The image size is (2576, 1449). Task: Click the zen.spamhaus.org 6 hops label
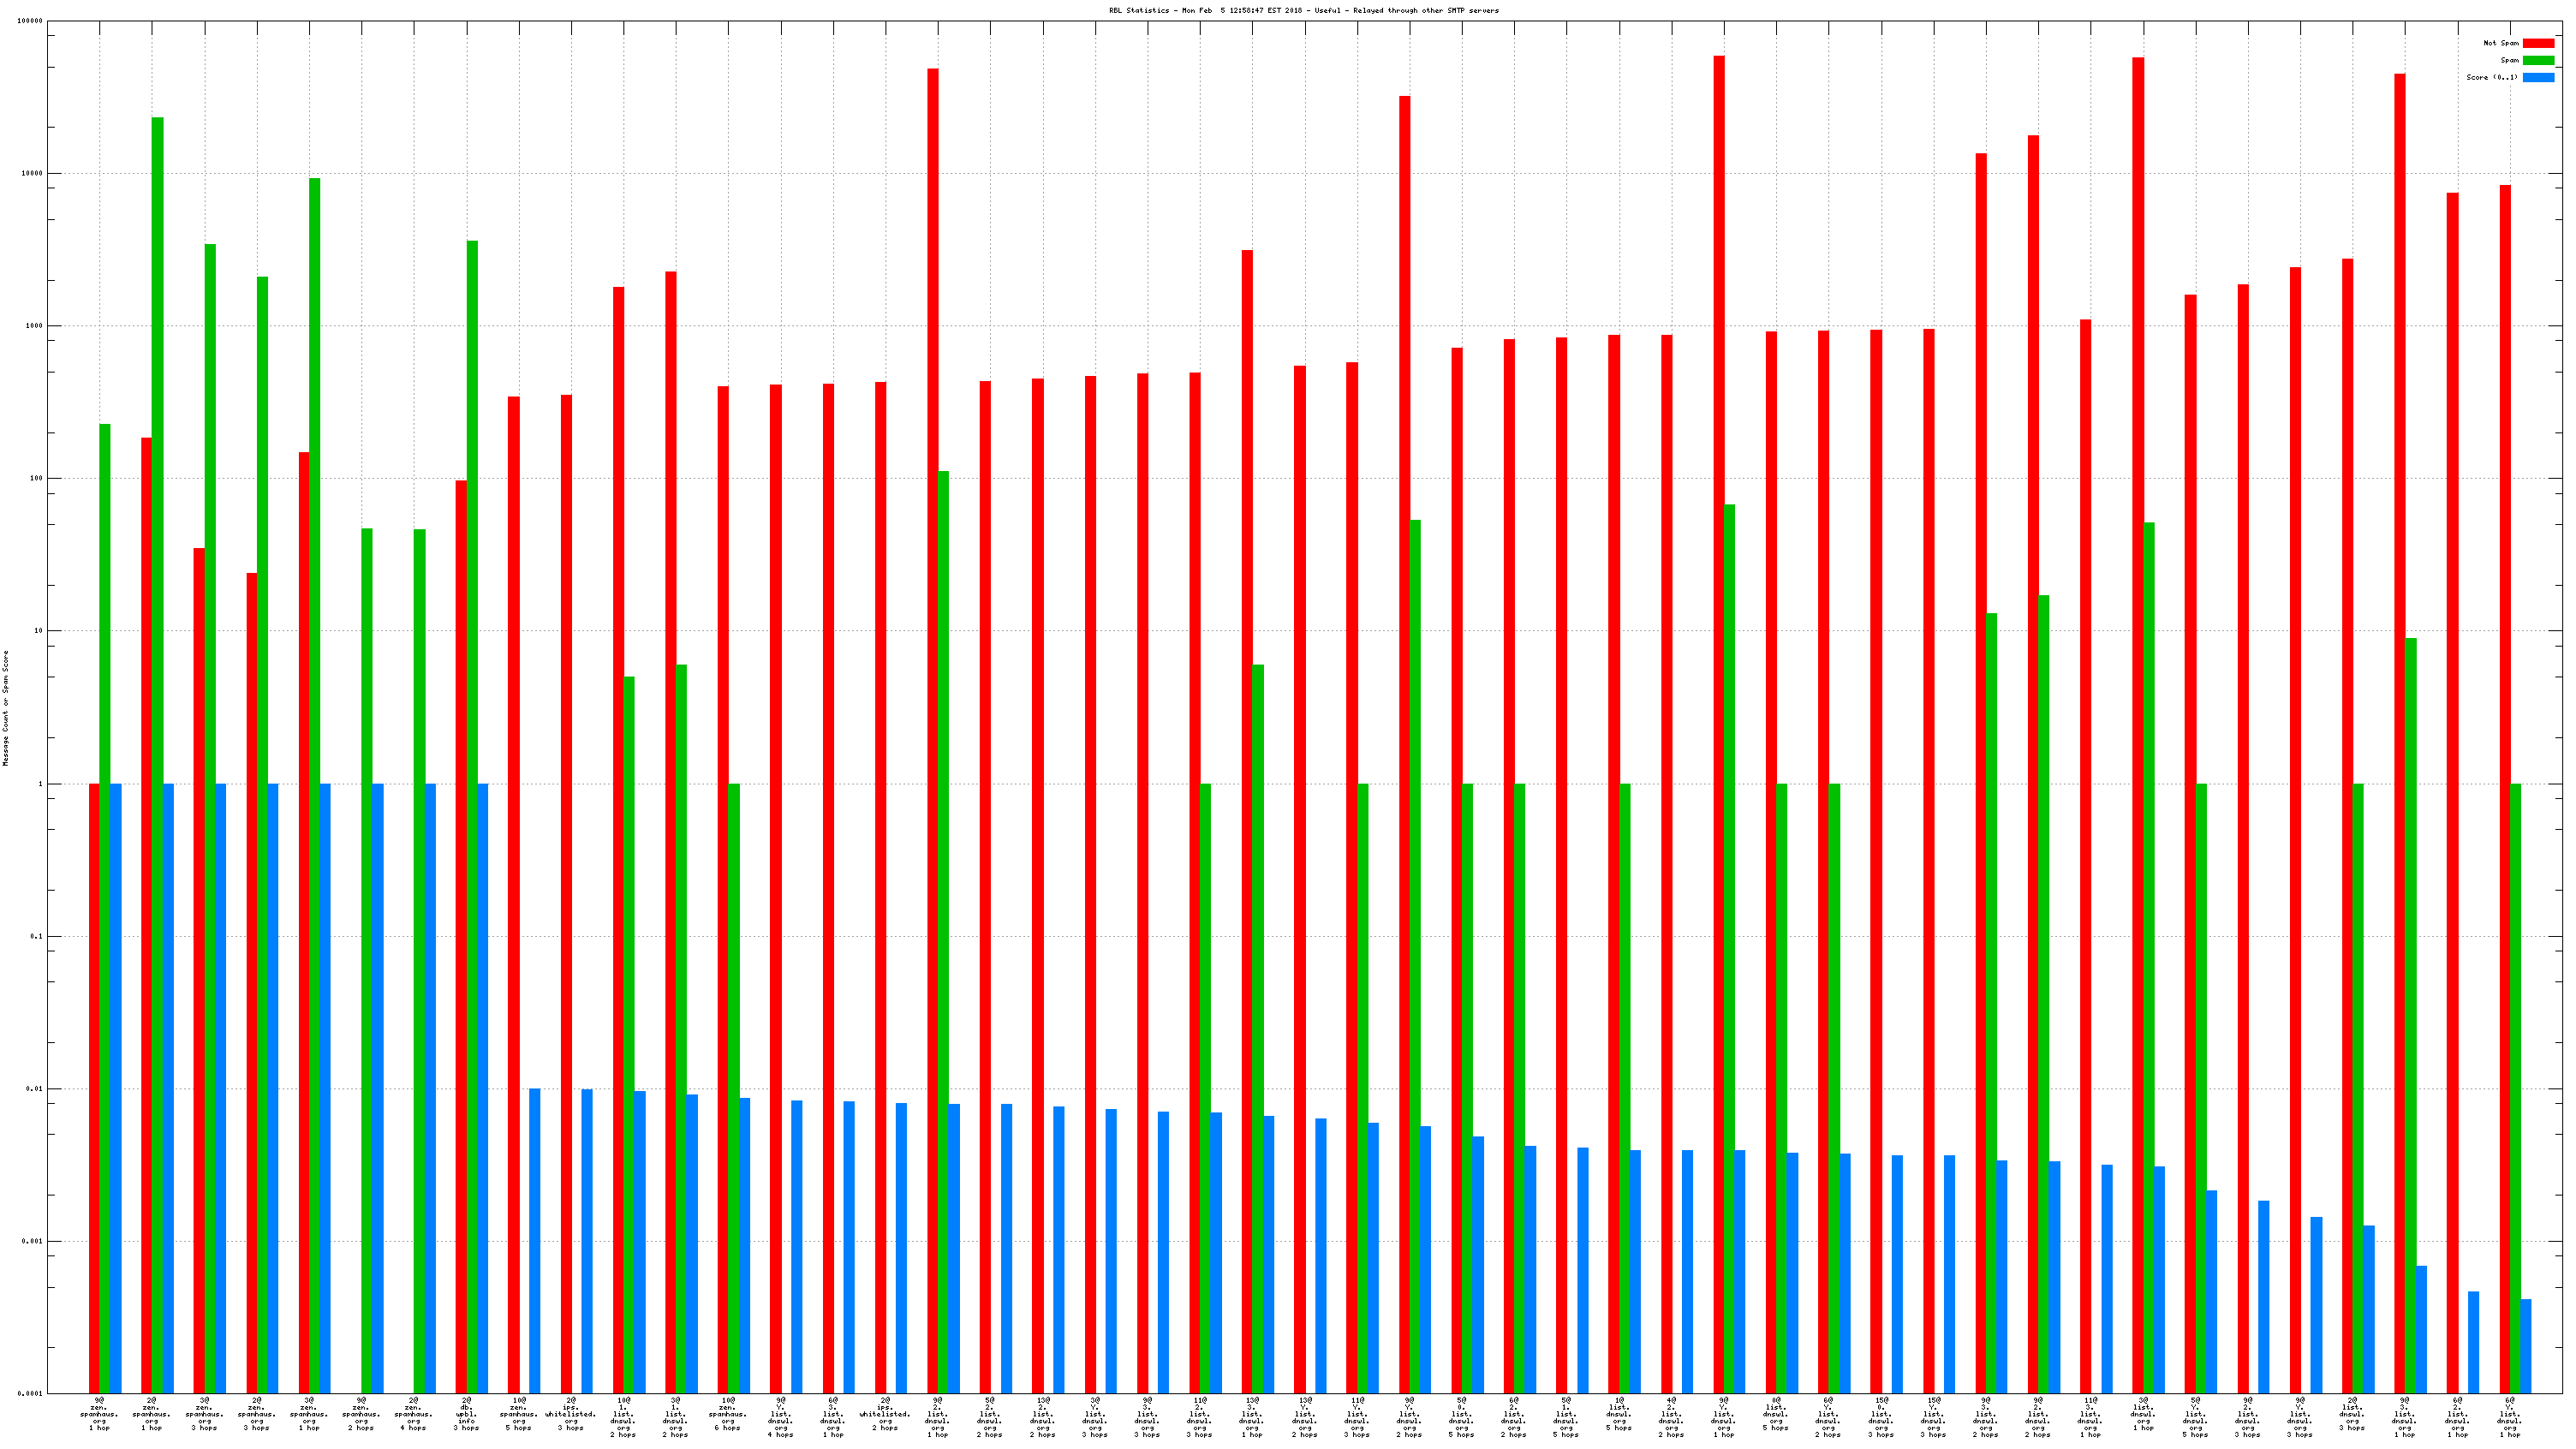728,1415
